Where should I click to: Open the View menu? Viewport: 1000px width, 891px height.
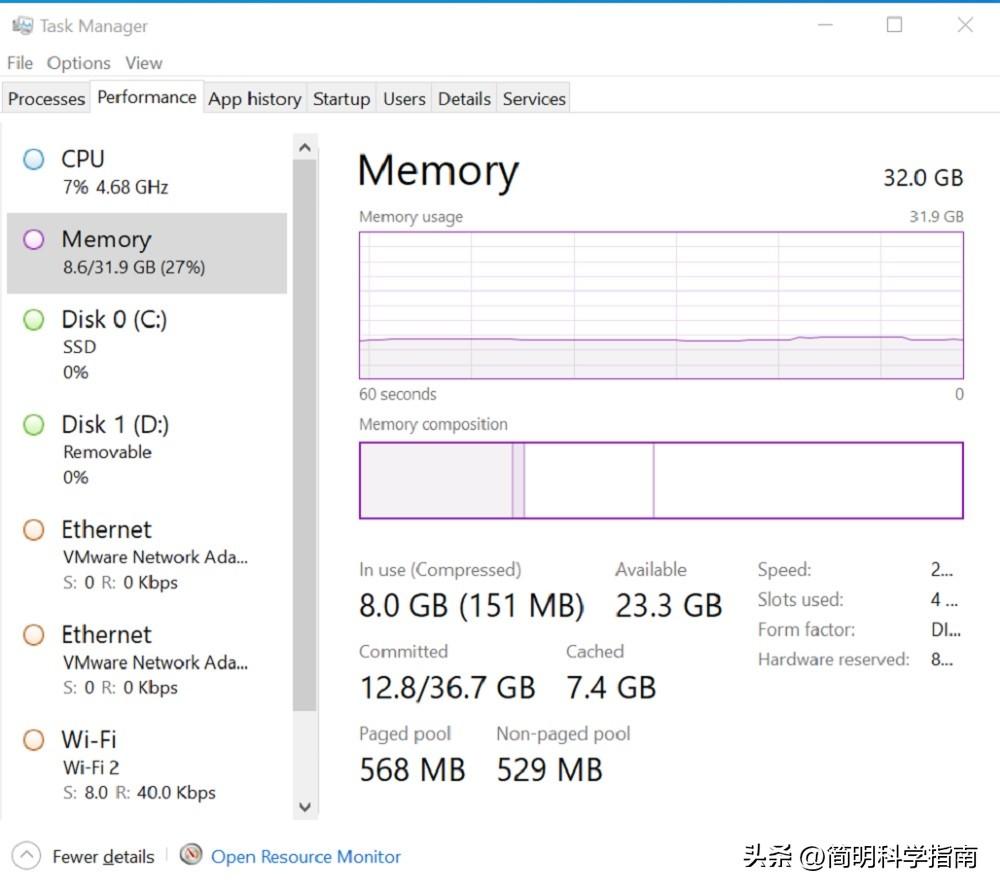[x=143, y=63]
